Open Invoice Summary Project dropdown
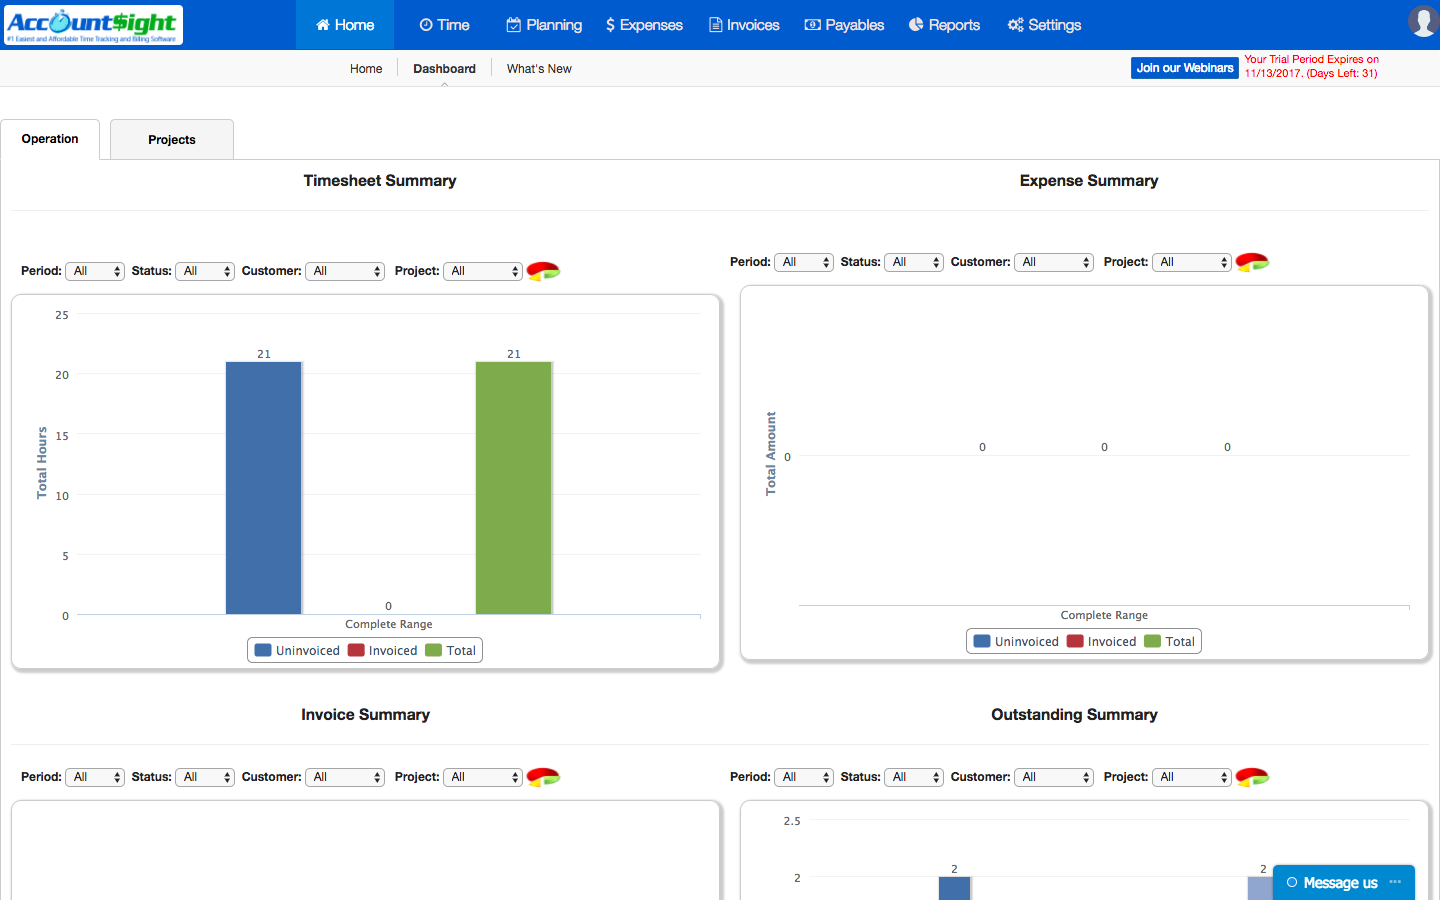 tap(483, 777)
